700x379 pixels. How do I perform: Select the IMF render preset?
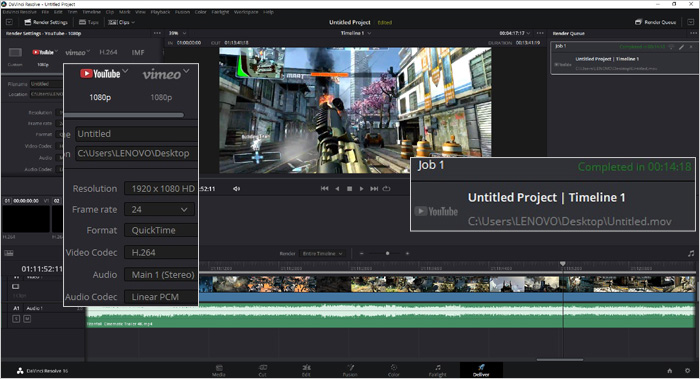click(138, 52)
